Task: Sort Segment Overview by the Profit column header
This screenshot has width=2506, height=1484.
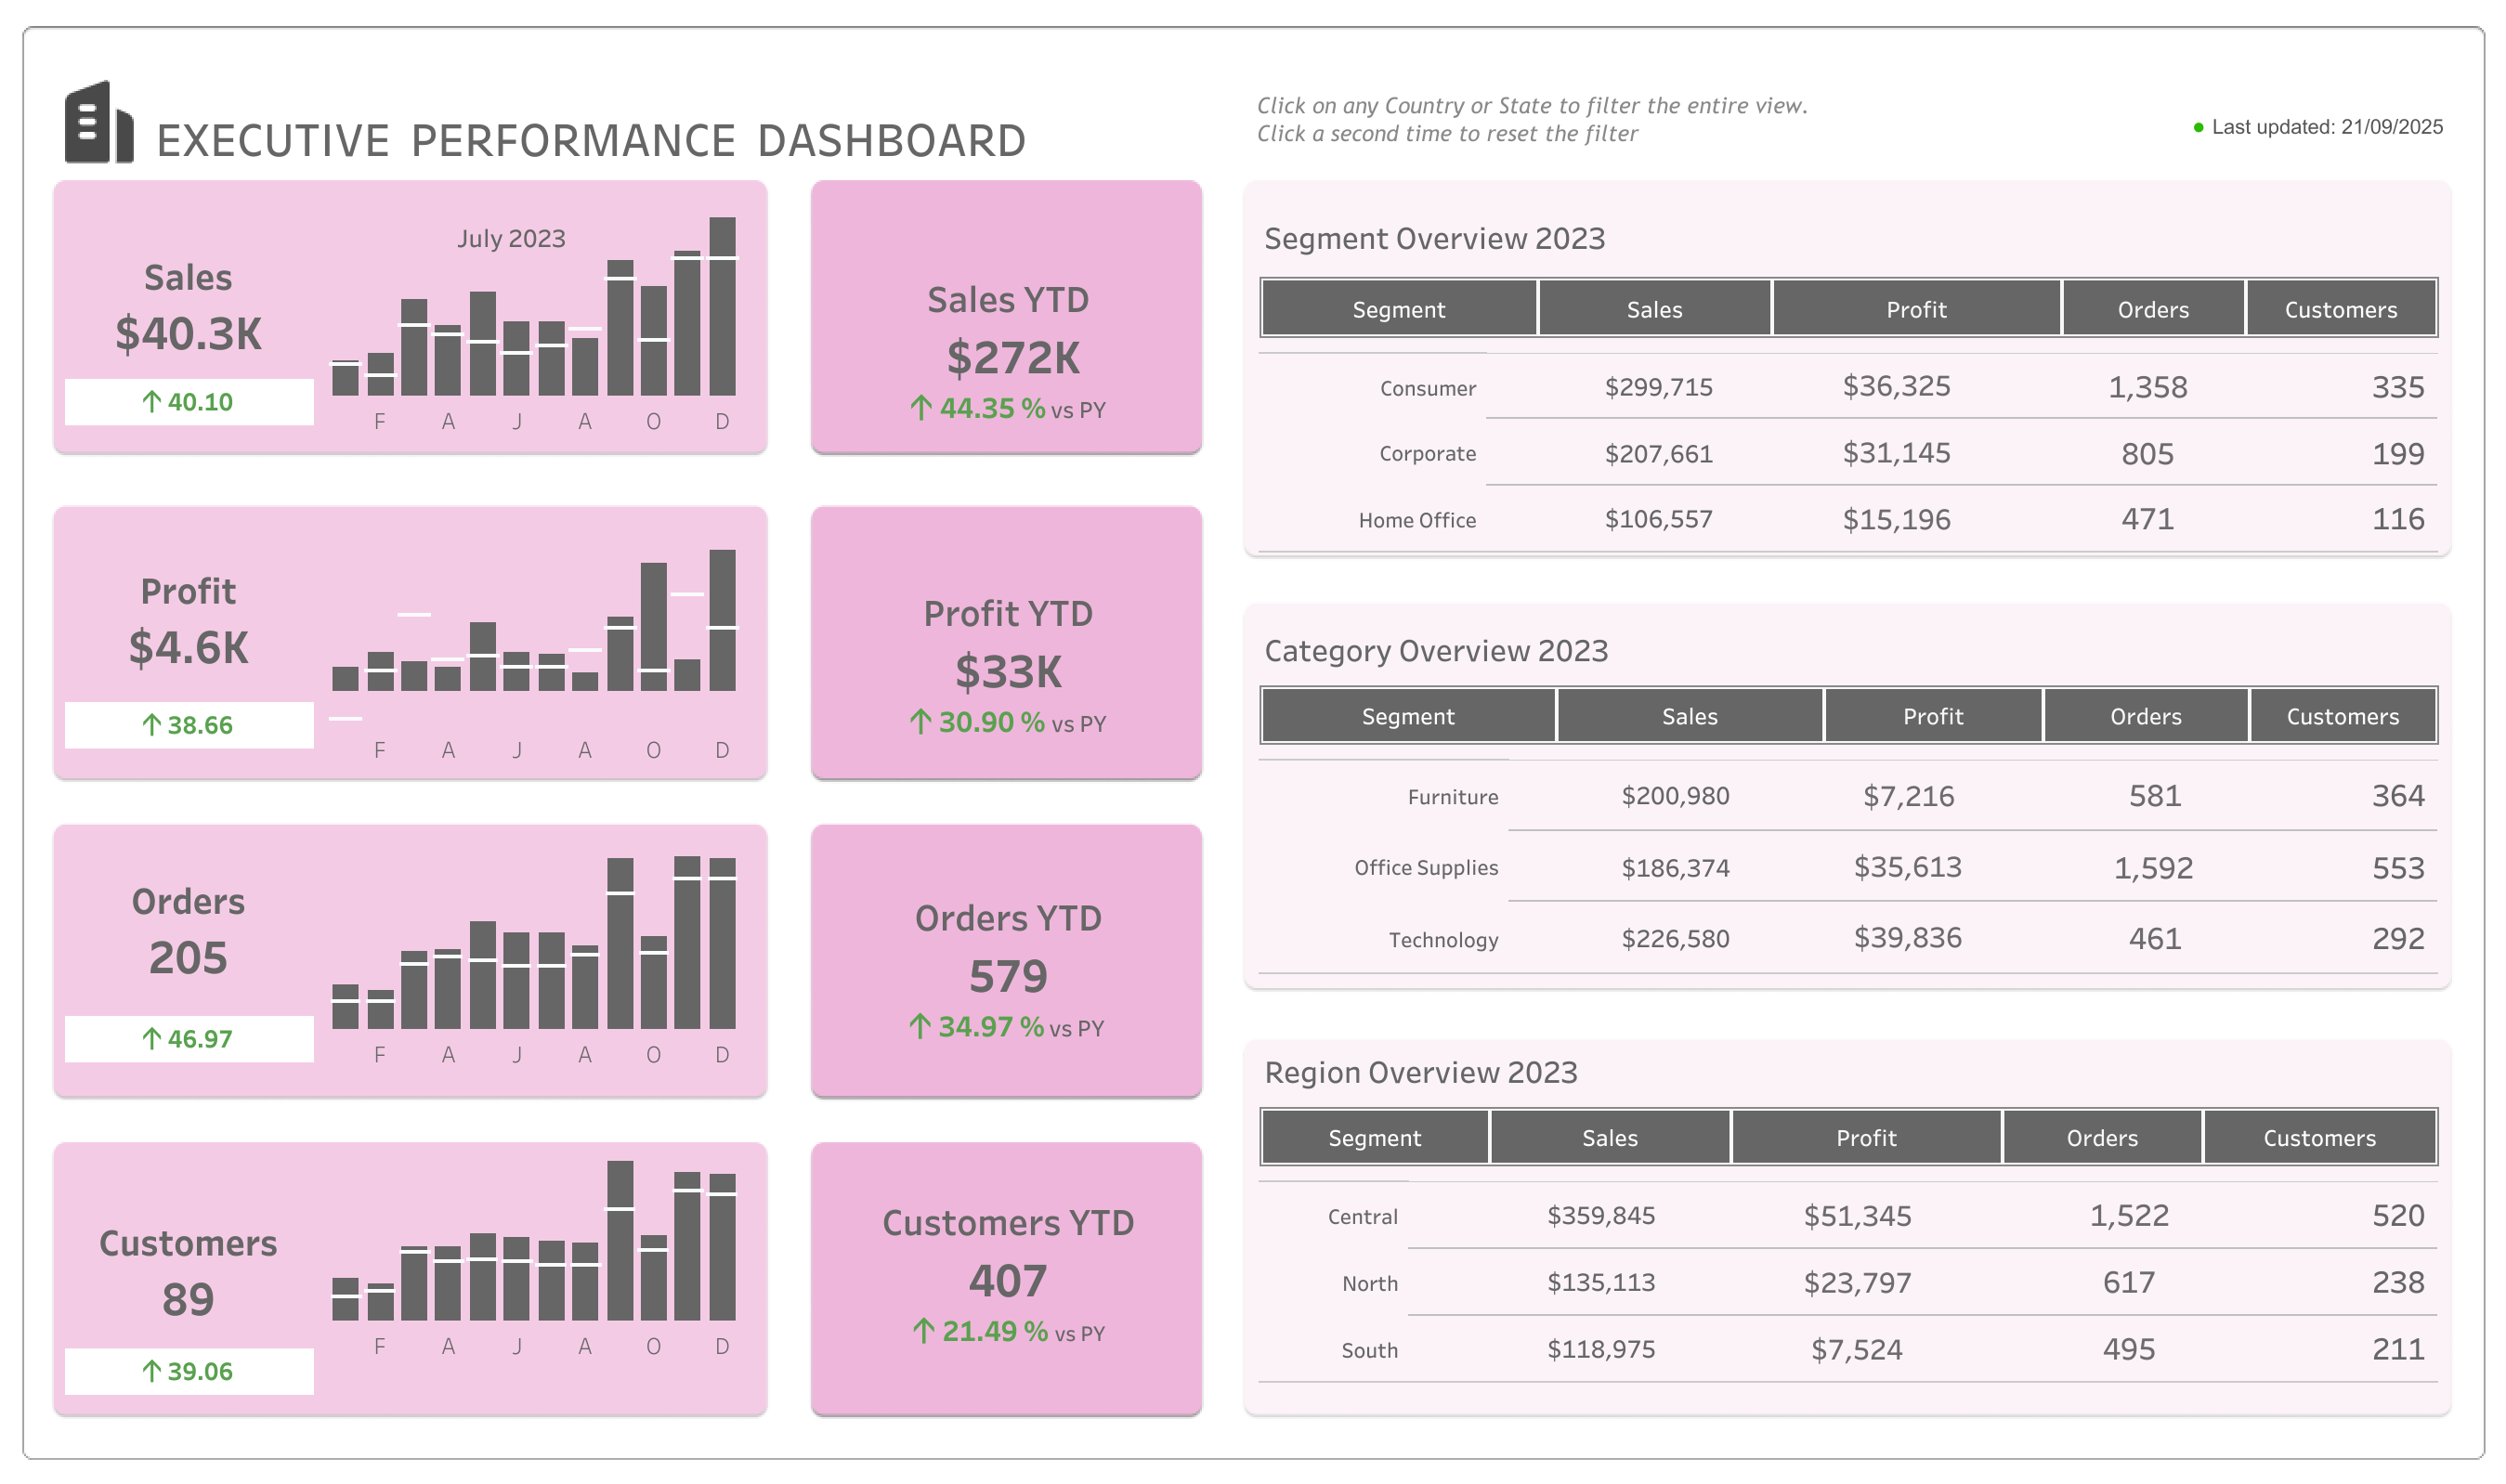Action: [1916, 309]
